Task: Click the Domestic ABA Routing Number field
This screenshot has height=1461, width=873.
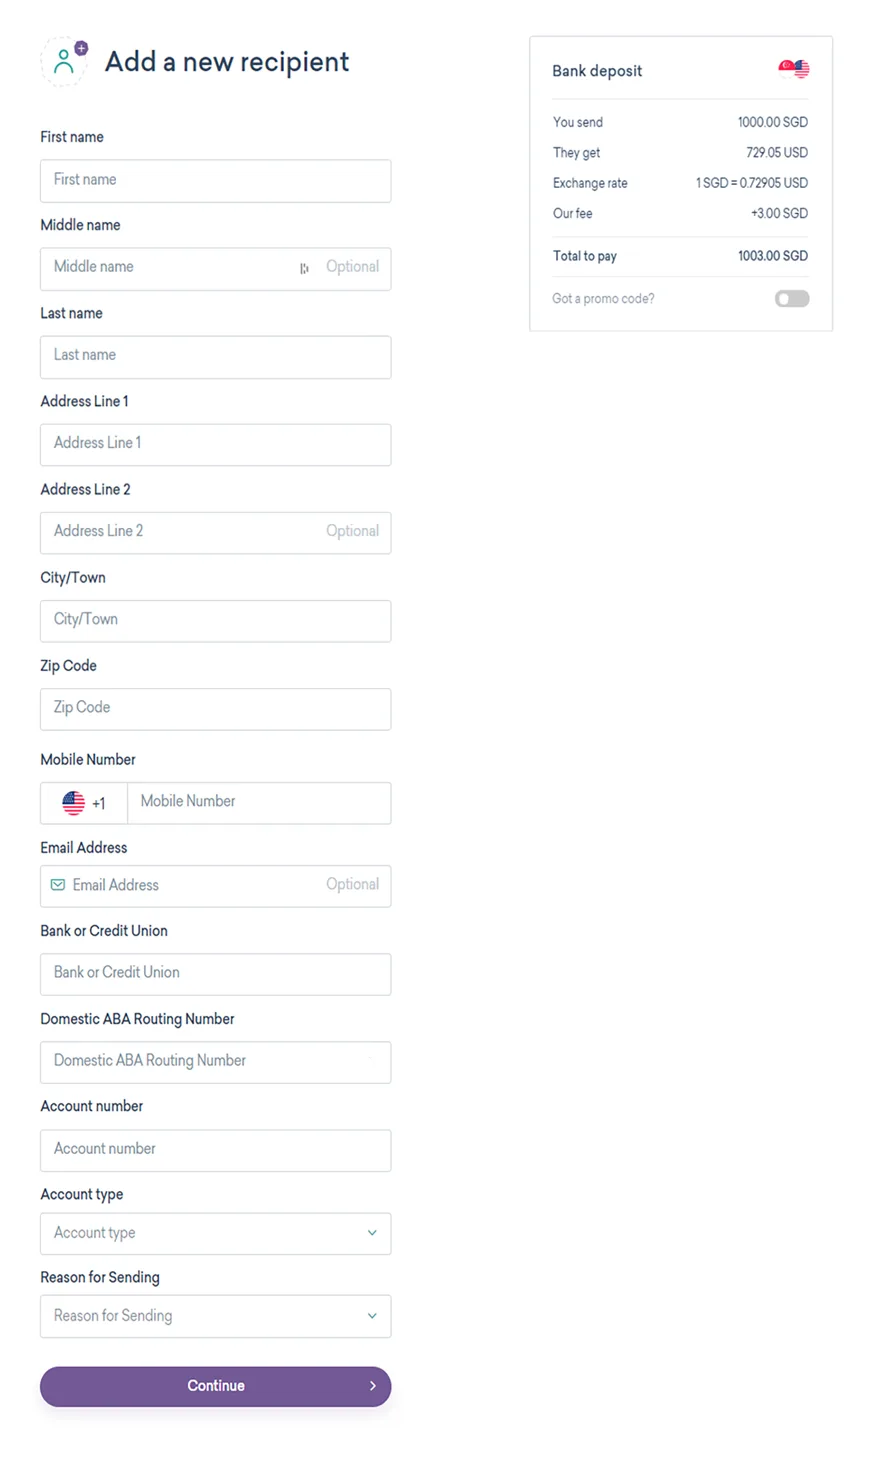Action: (x=215, y=1062)
